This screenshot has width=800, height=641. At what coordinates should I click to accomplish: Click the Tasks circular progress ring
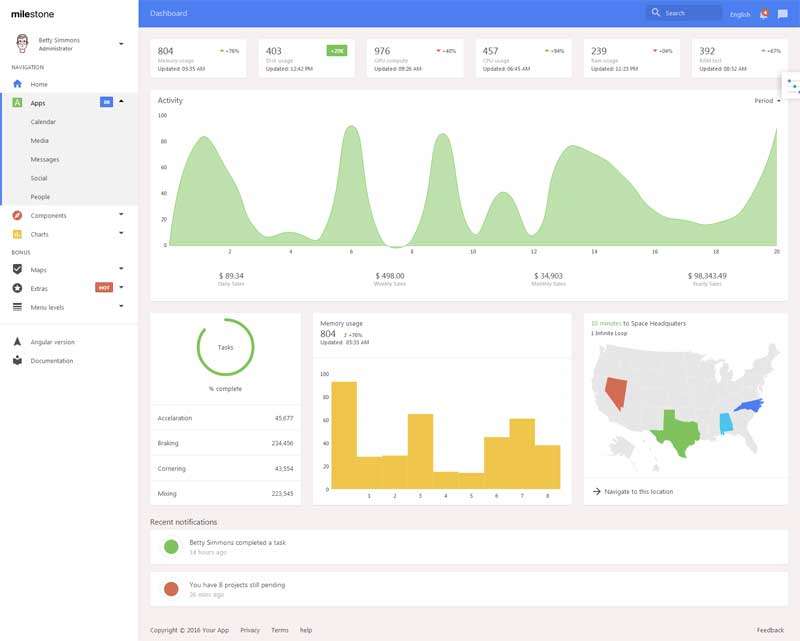pyautogui.click(x=225, y=347)
